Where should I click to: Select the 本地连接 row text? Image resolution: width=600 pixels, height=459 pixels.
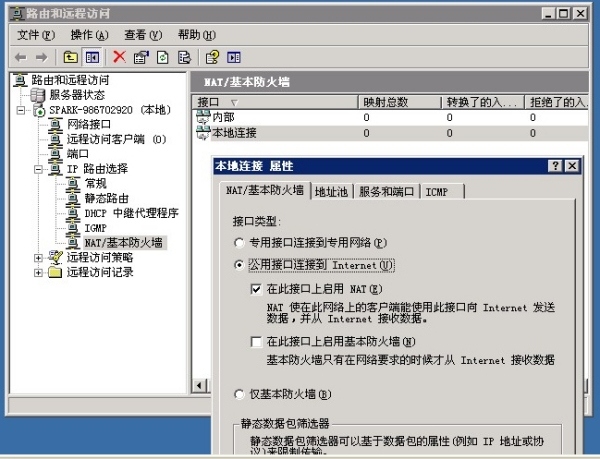234,133
